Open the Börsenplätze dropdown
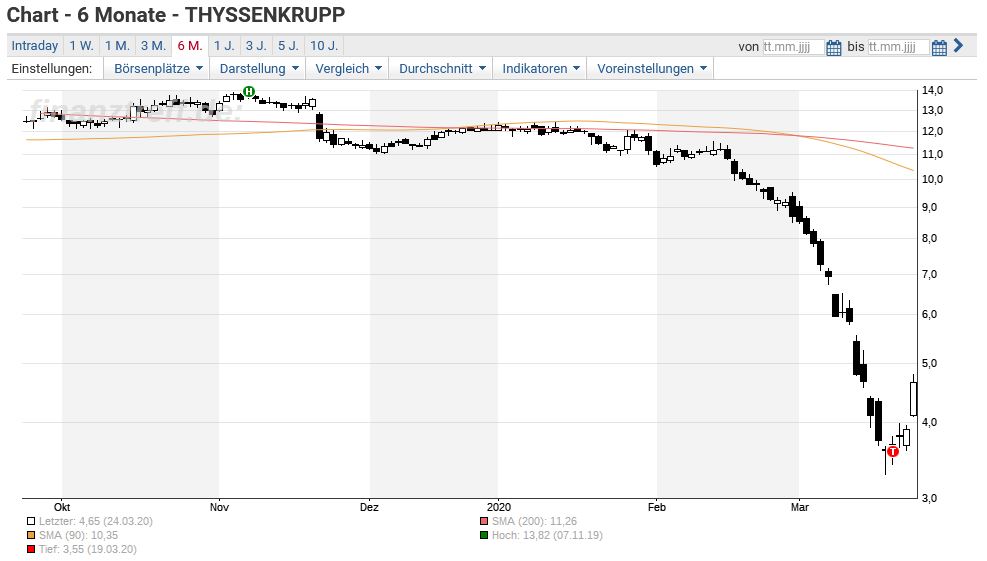The width and height of the screenshot is (987, 561). point(157,69)
